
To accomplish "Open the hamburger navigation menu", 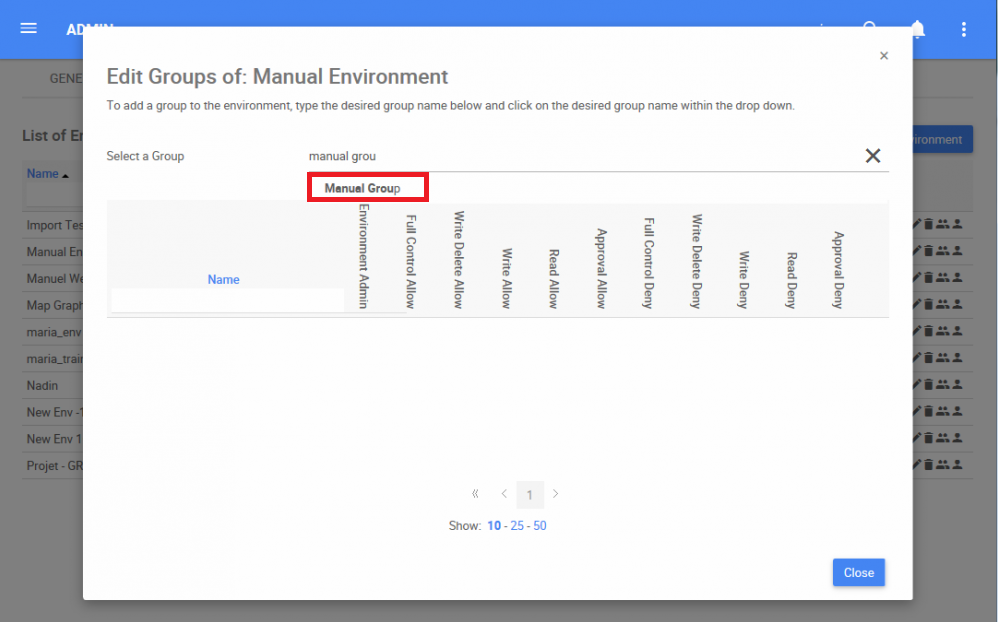I will [x=29, y=29].
